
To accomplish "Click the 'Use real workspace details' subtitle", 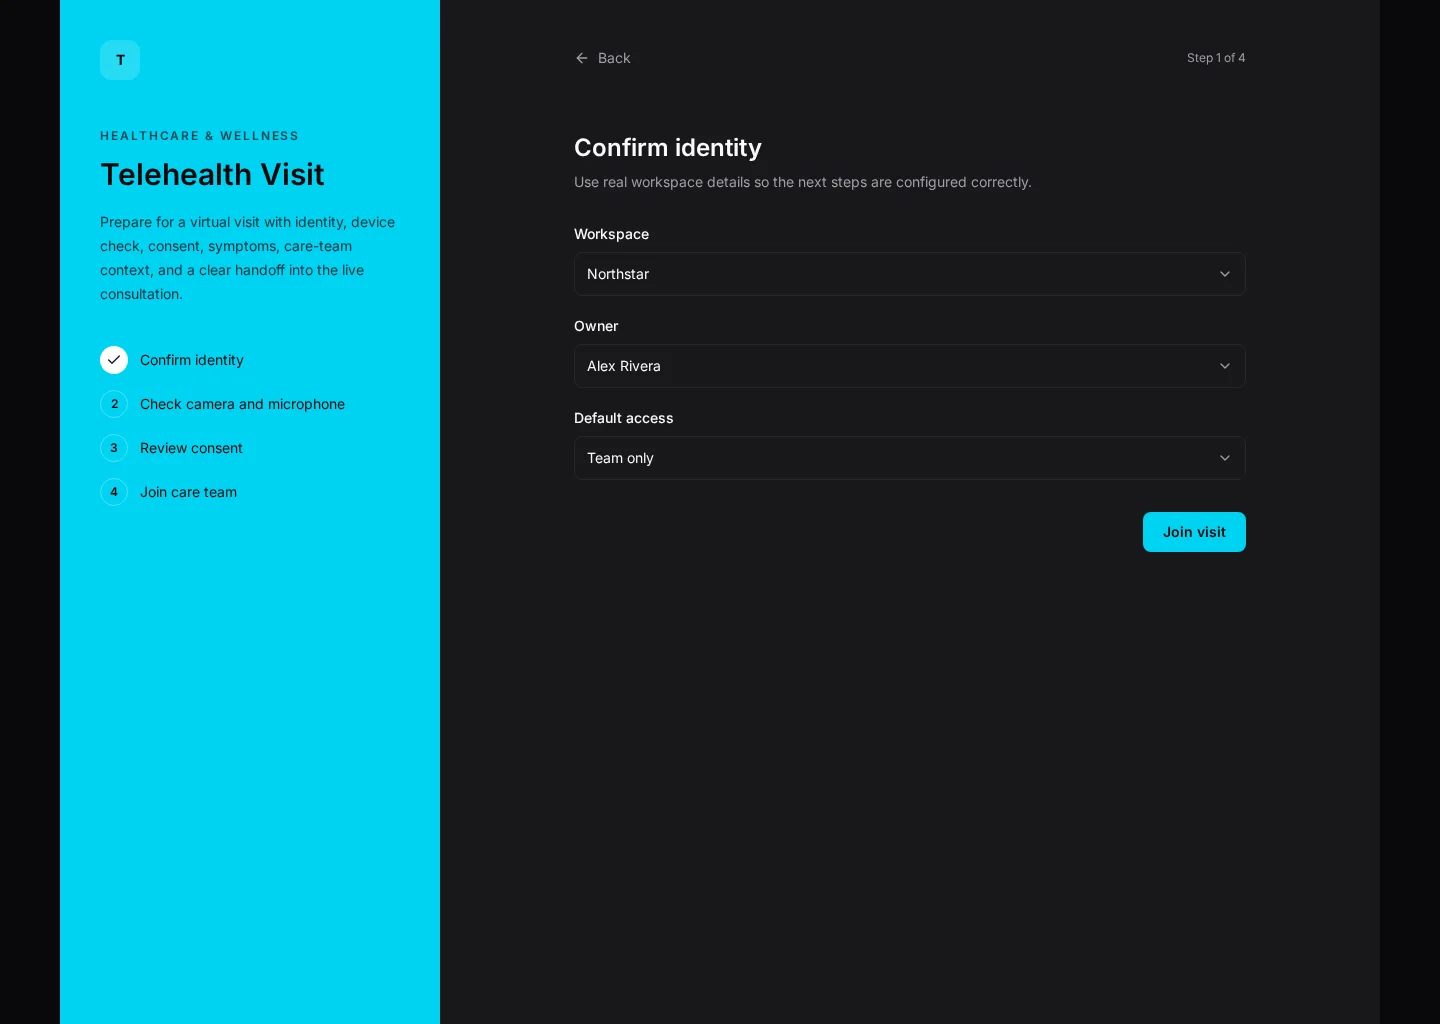I will click(x=803, y=182).
